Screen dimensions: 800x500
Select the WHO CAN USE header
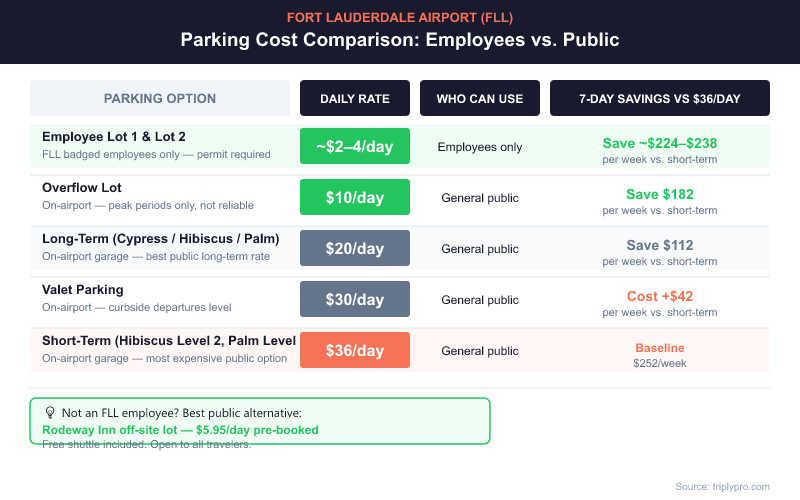pyautogui.click(x=480, y=98)
